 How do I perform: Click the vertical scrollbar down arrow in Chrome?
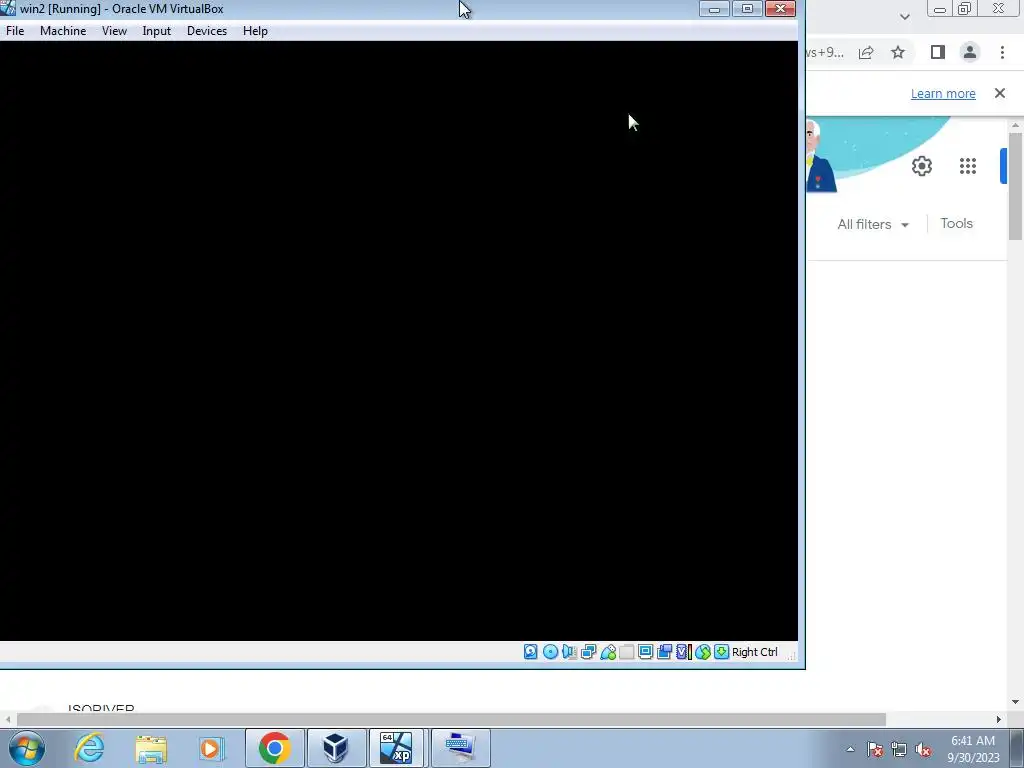tap(1015, 702)
